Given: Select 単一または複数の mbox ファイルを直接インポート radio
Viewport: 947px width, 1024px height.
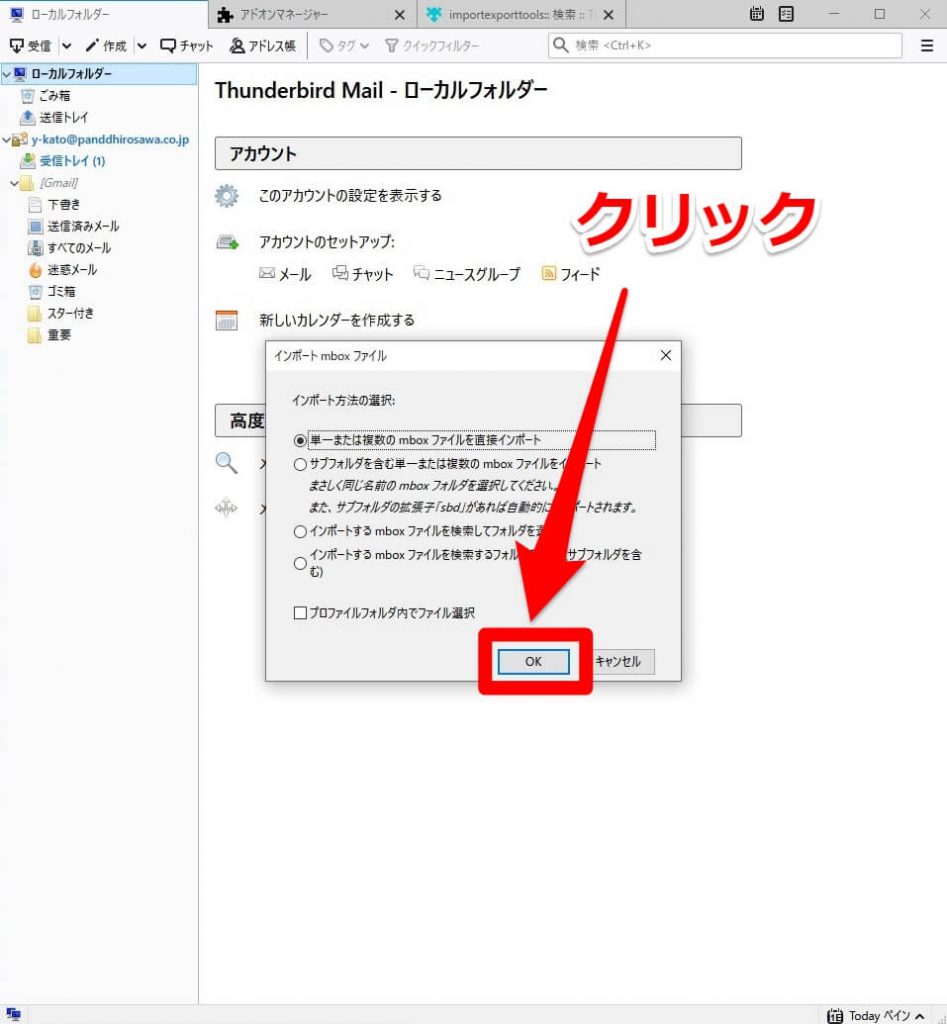Looking at the screenshot, I should [300, 441].
